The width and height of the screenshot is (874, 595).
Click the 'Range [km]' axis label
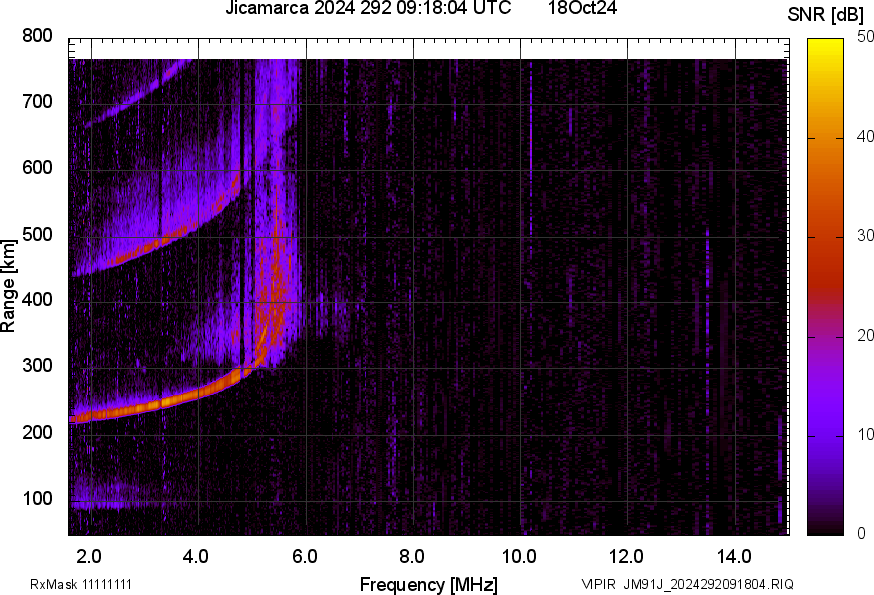point(8,286)
